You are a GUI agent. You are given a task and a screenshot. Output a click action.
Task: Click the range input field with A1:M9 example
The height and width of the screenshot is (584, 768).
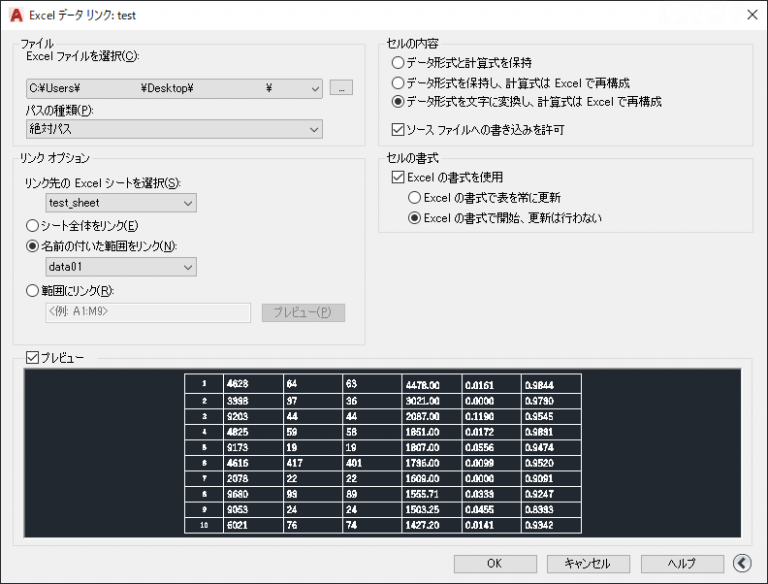[148, 313]
